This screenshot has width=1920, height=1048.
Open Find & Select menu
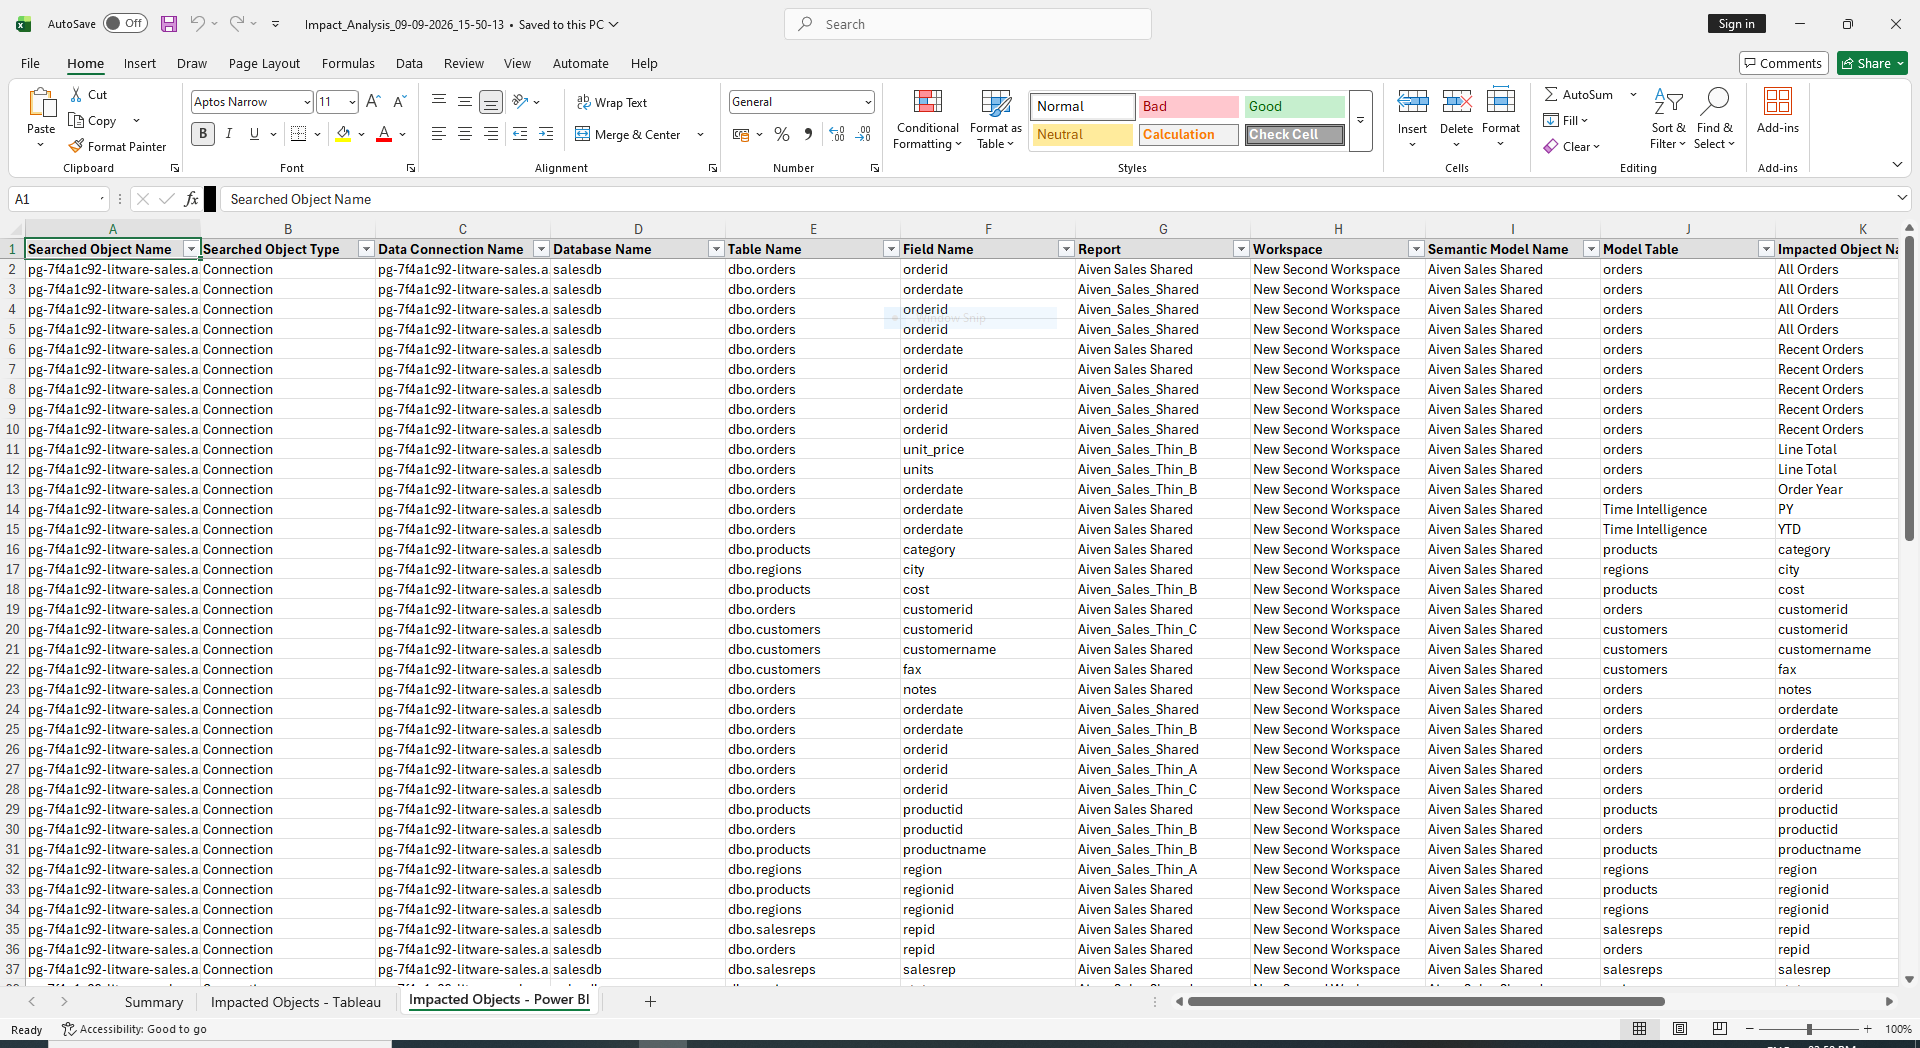(1714, 120)
